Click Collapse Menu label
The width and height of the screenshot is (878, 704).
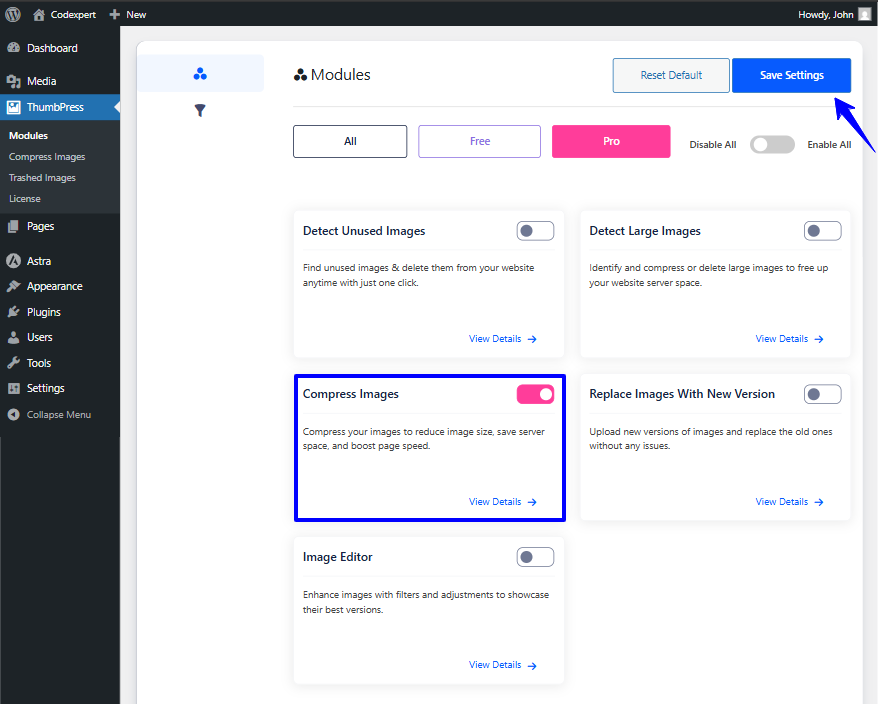click(59, 414)
